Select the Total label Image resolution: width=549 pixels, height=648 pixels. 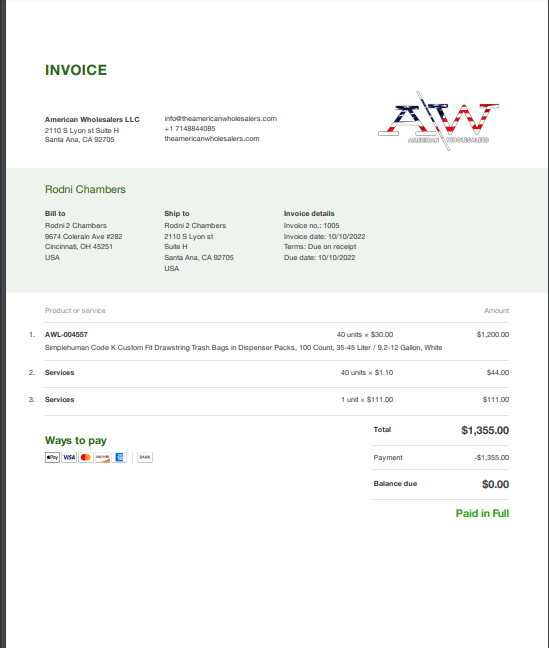coord(382,429)
